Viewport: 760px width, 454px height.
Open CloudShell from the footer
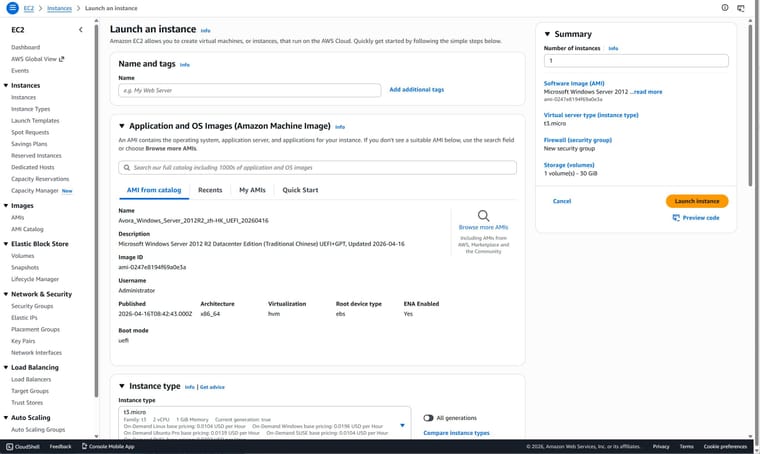[x=23, y=446]
